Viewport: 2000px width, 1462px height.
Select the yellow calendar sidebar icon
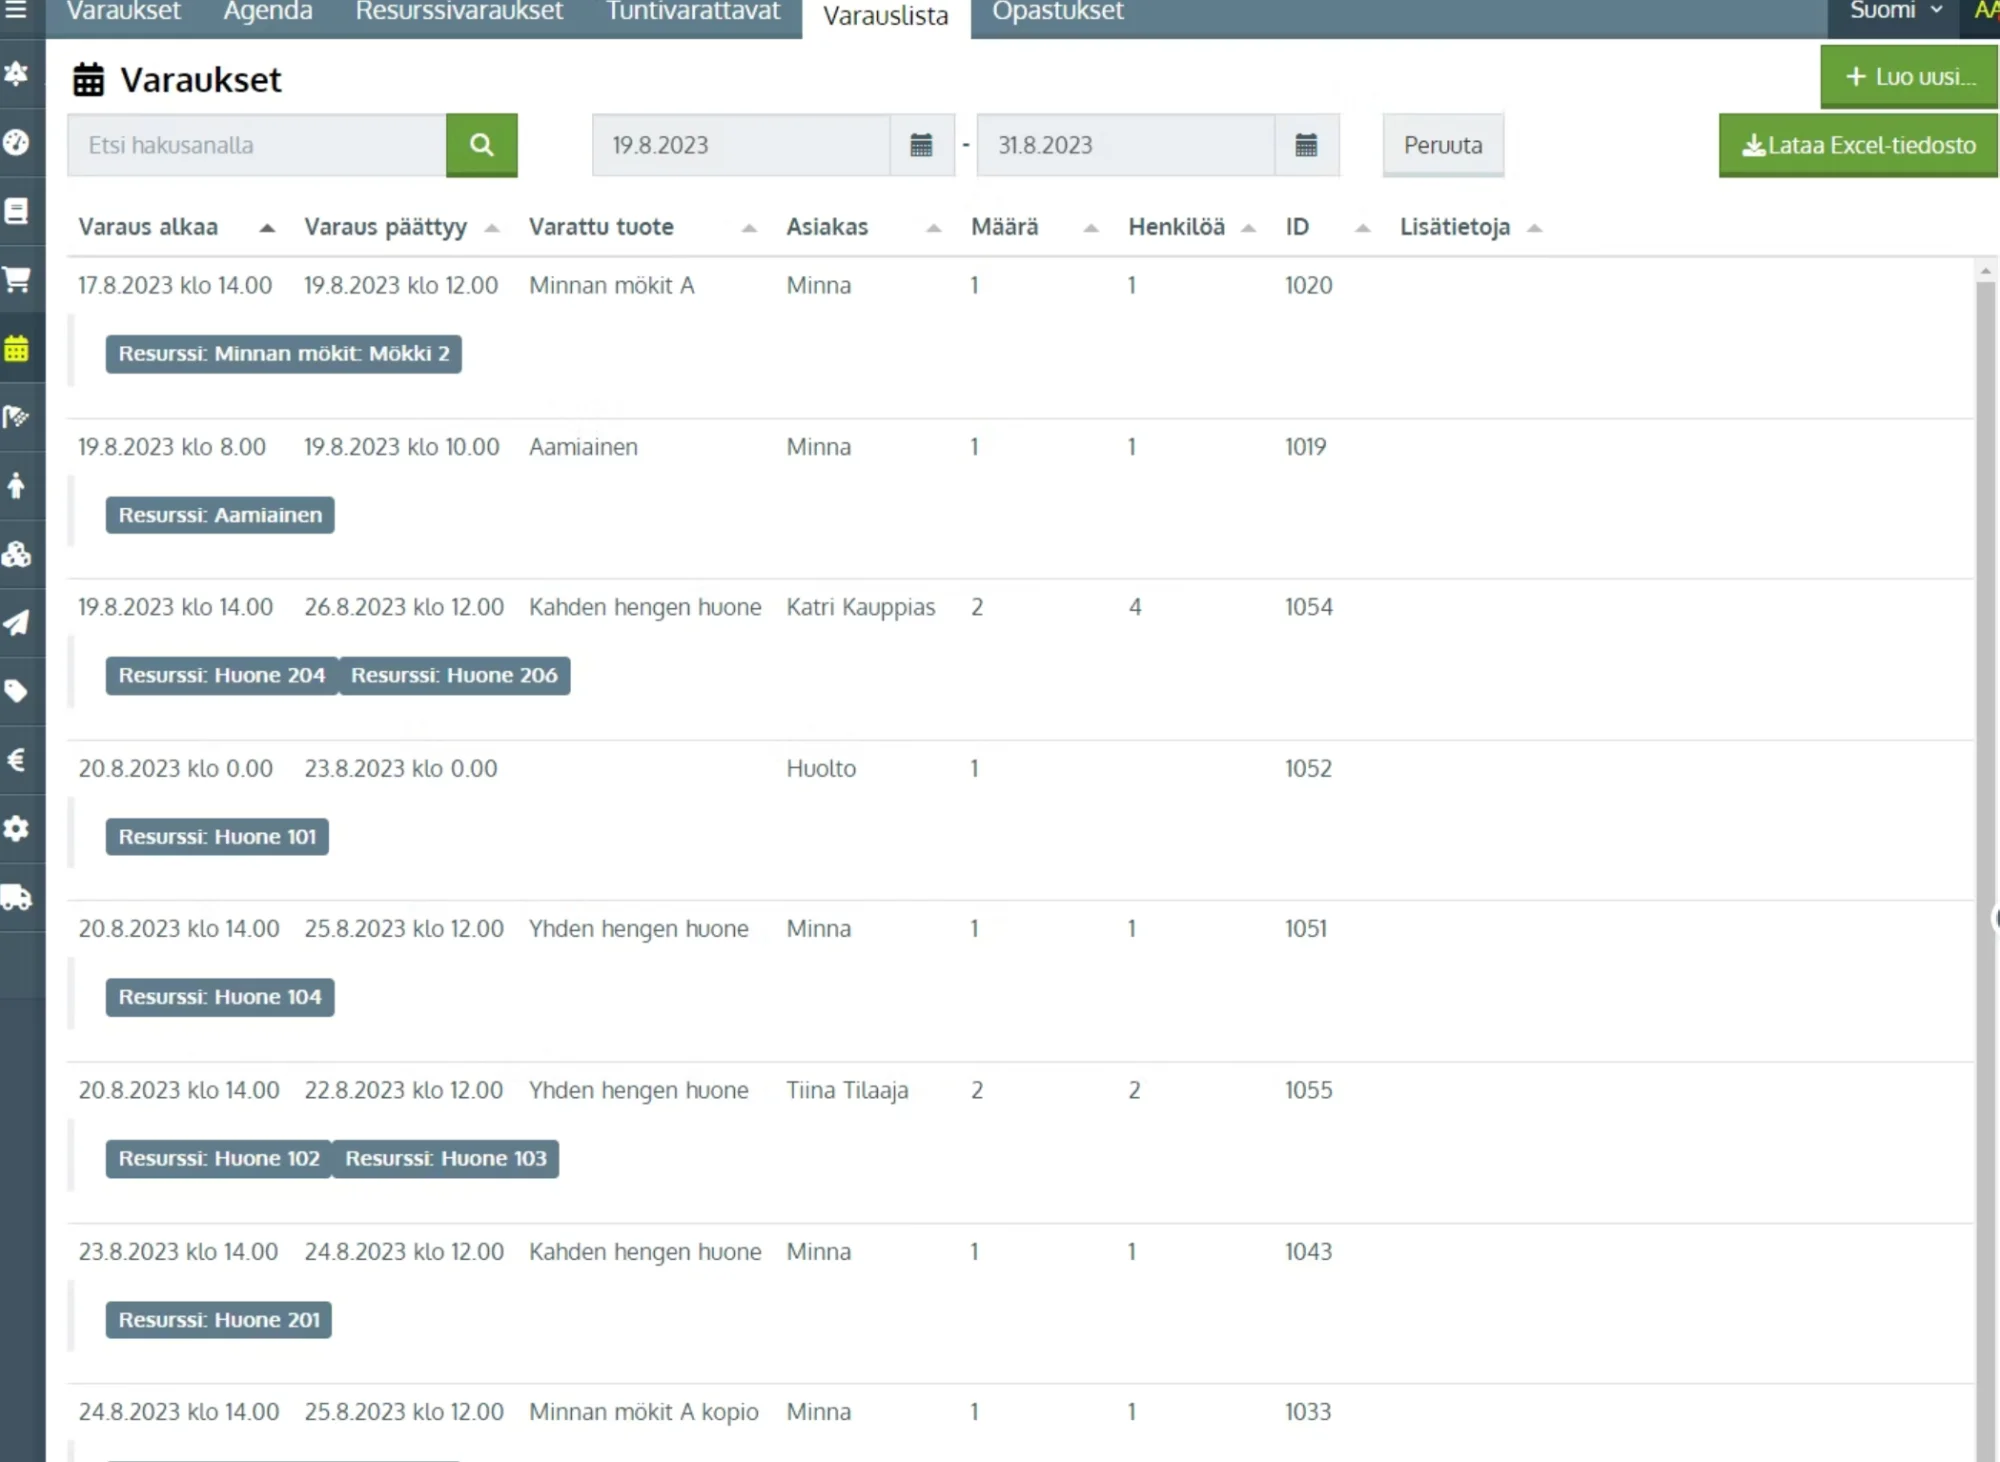pos(16,349)
